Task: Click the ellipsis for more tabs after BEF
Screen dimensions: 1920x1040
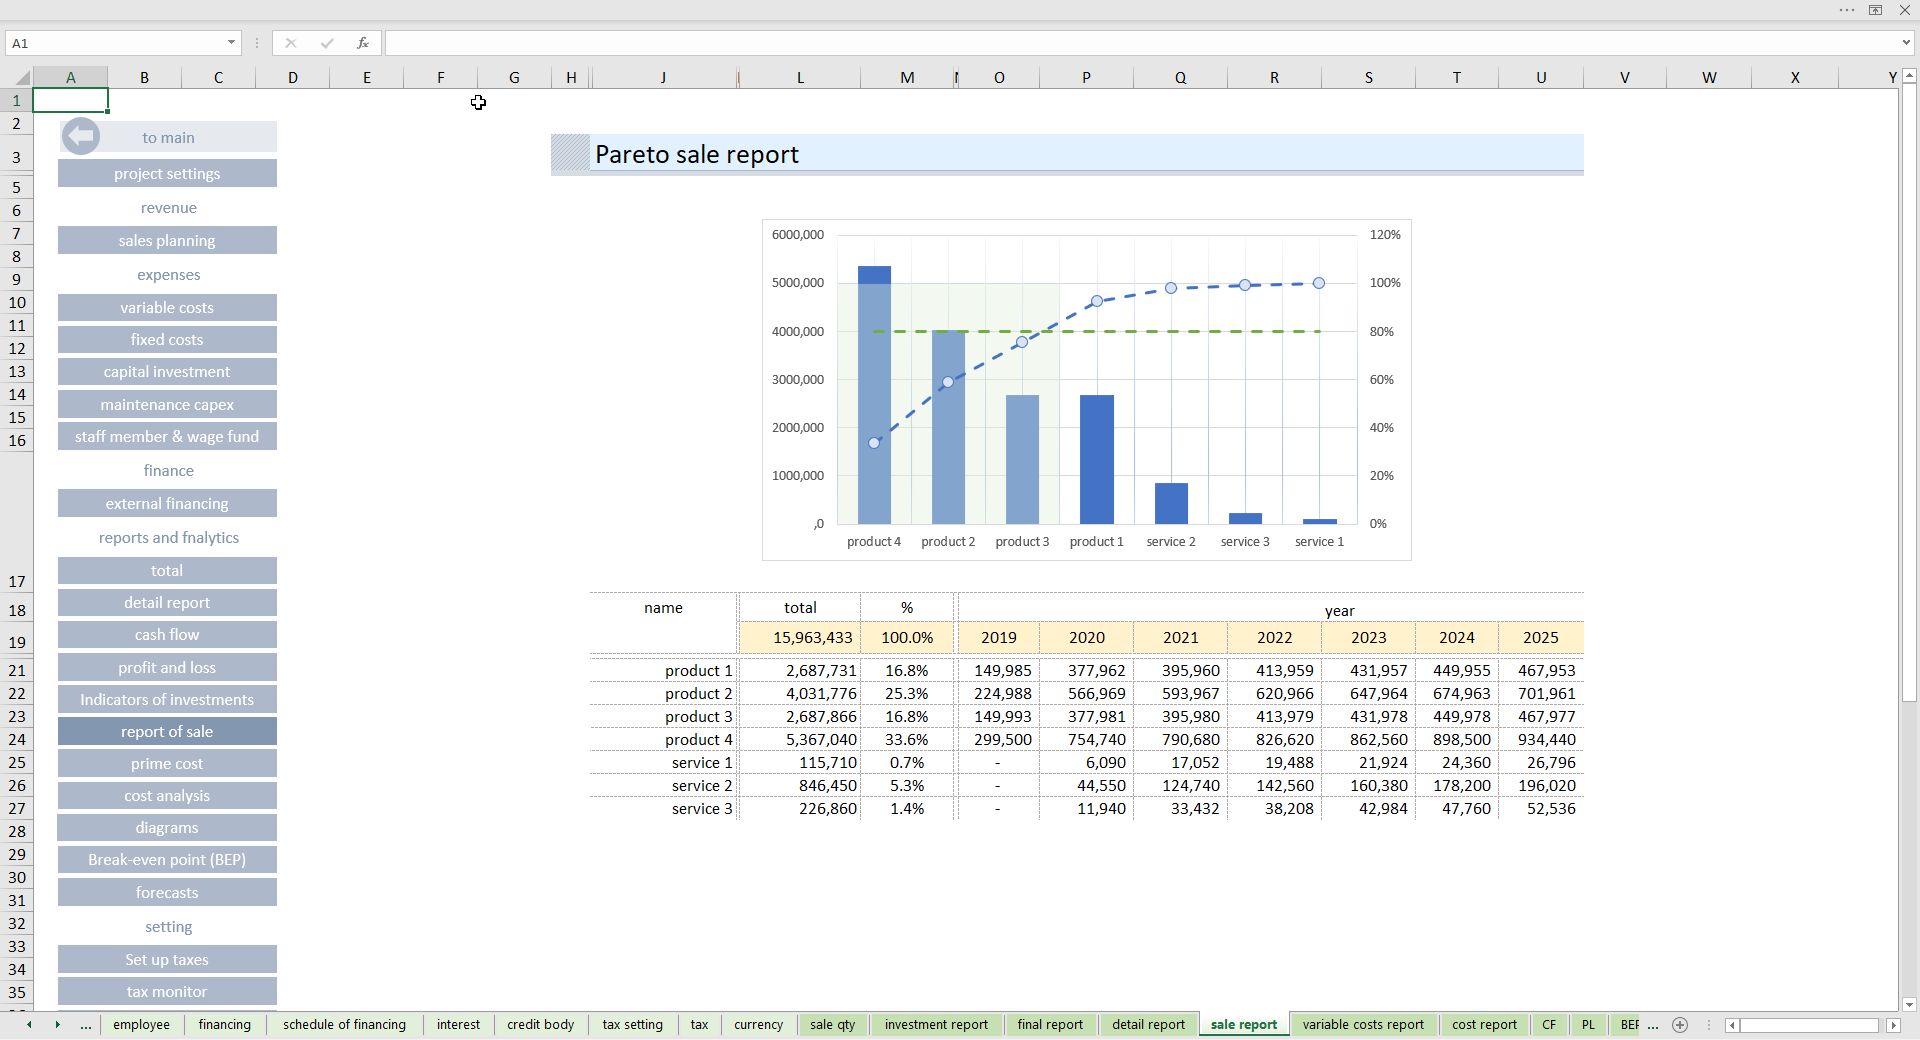Action: [x=1653, y=1025]
